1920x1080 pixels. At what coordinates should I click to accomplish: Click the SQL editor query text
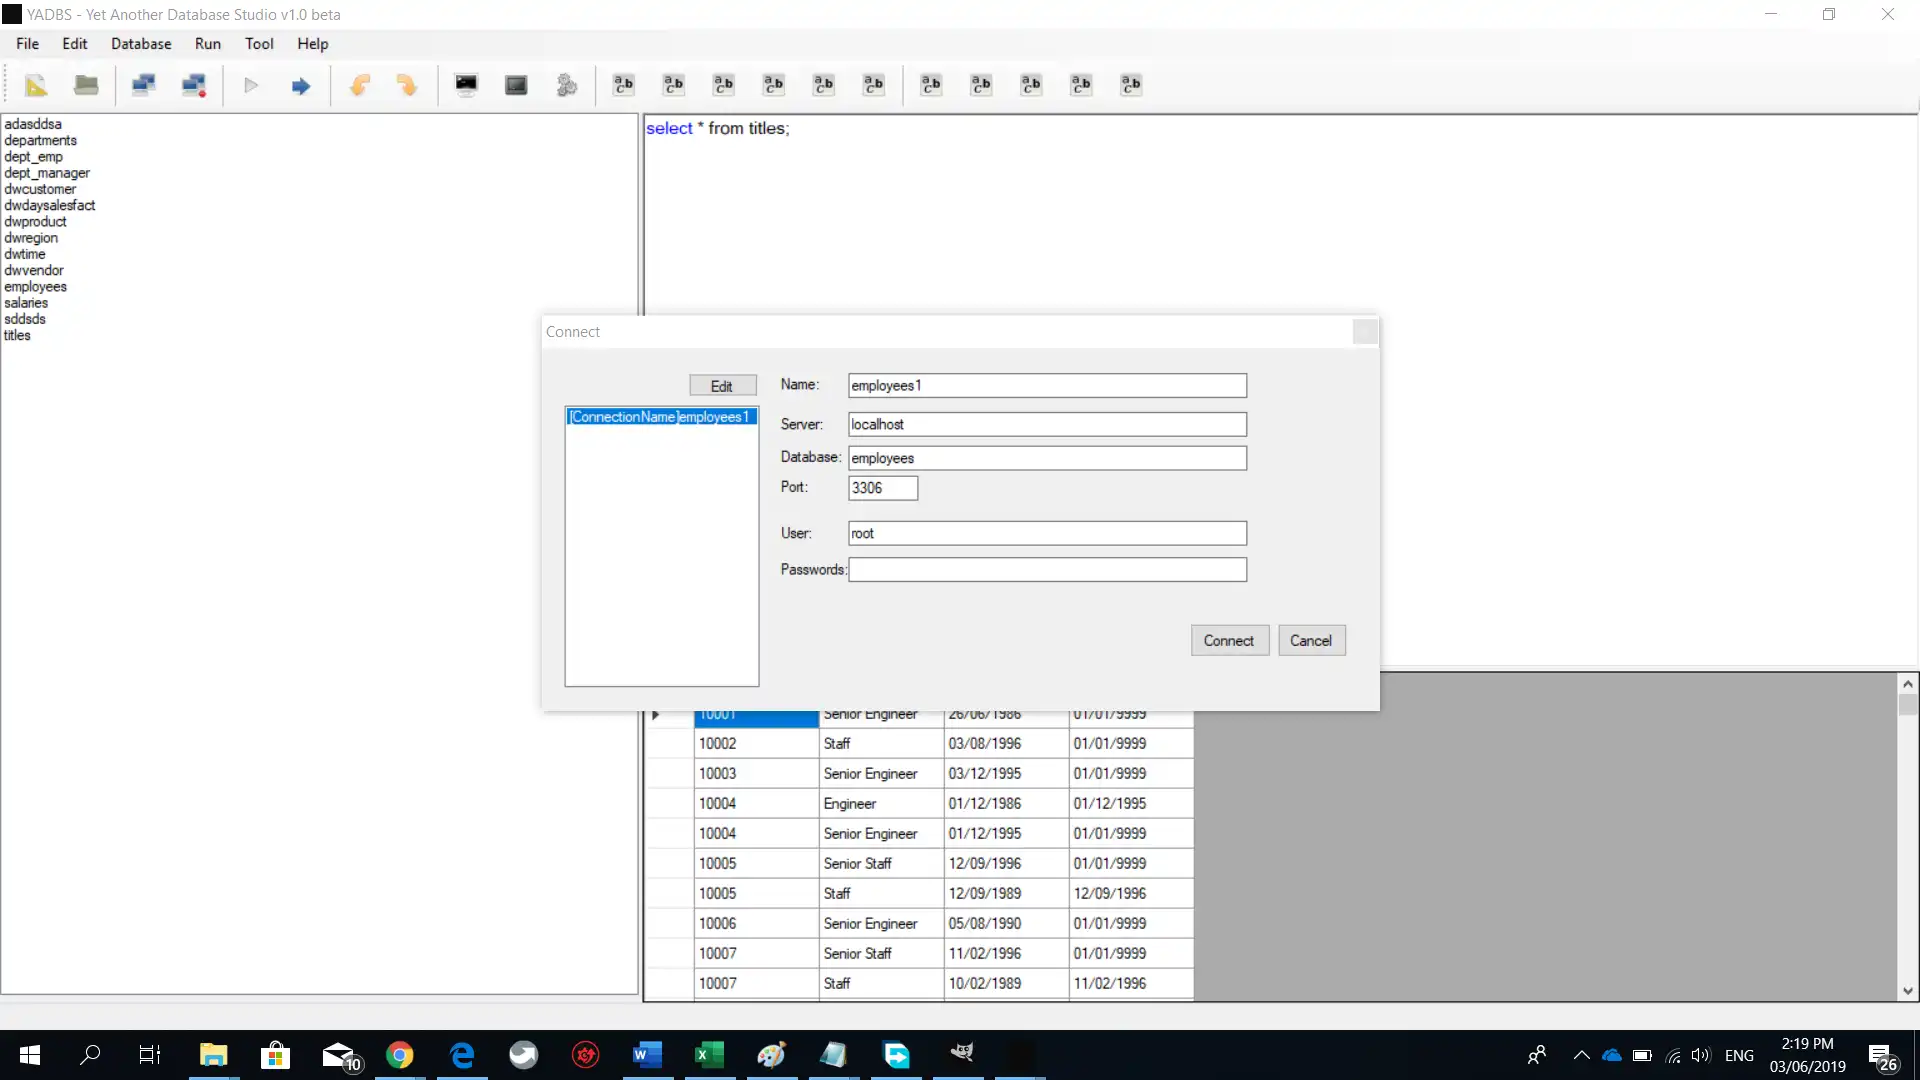[718, 129]
